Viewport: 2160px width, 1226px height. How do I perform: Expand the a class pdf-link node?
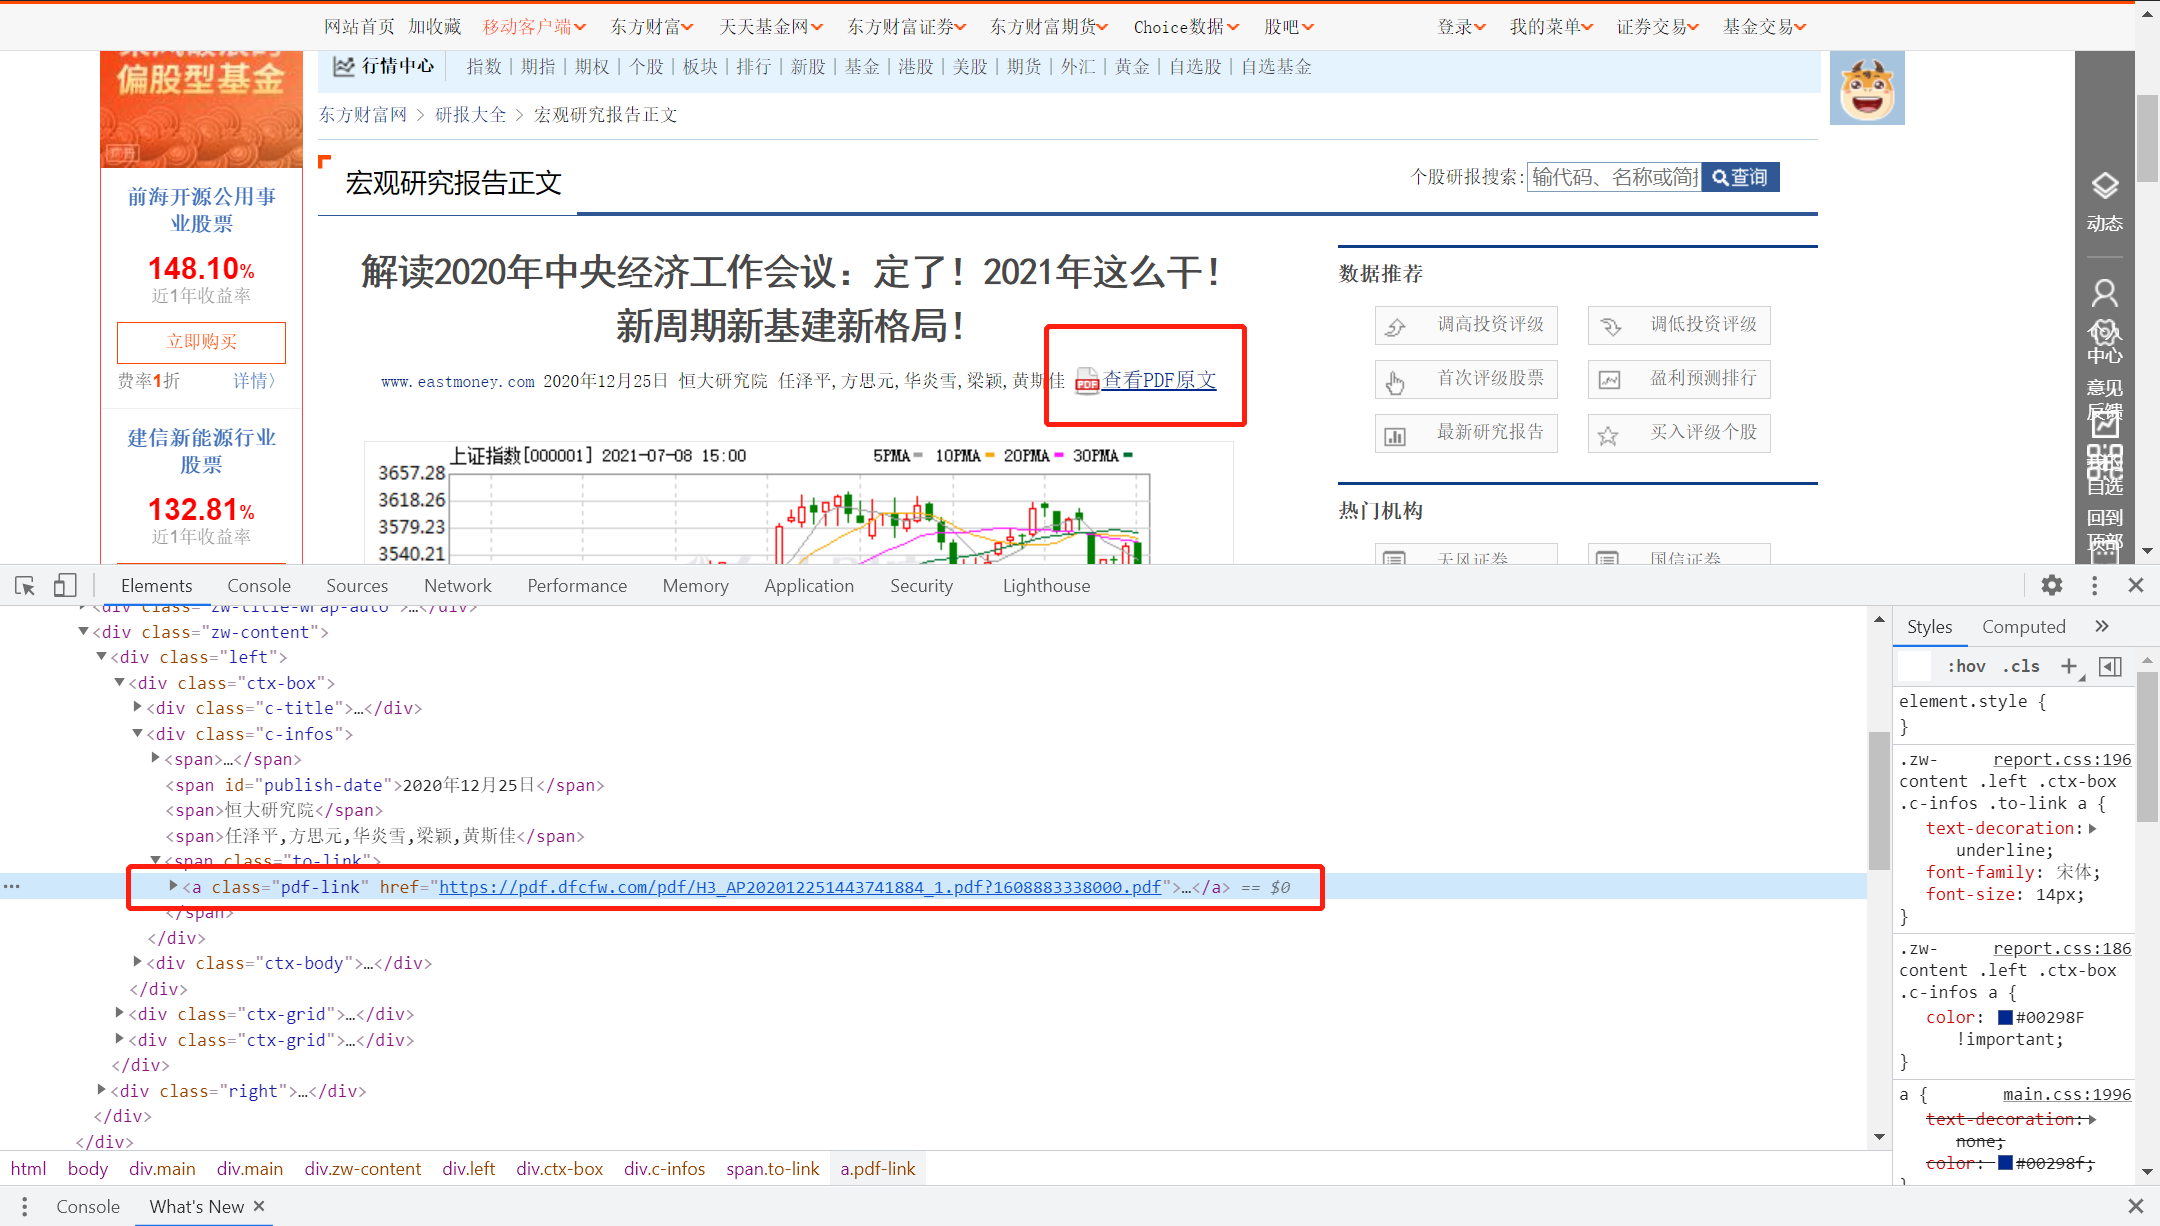click(x=173, y=886)
